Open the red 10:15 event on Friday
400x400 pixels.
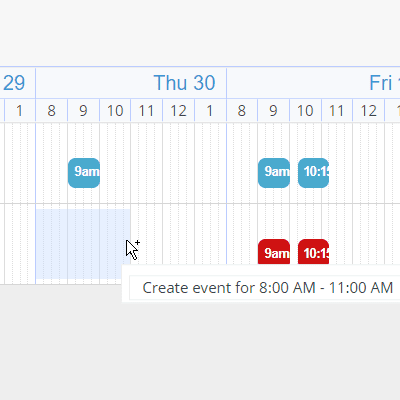pos(313,252)
